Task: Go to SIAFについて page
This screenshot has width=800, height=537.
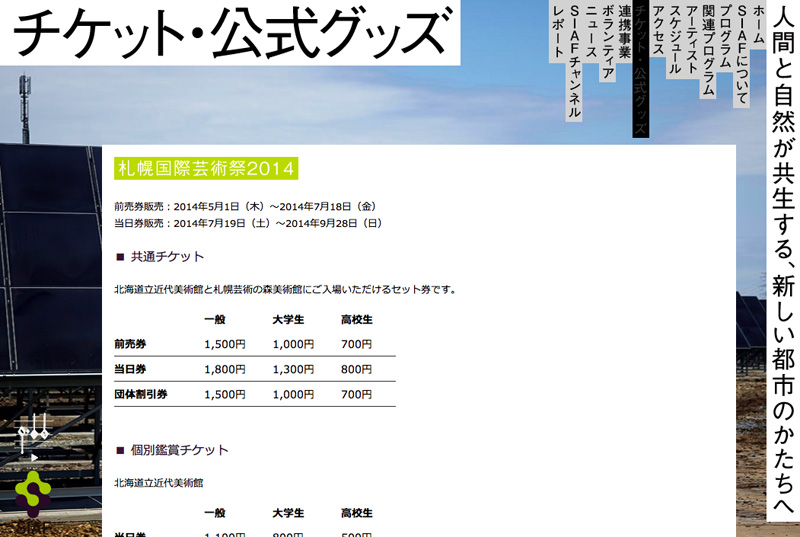Action: pyautogui.click(x=742, y=44)
